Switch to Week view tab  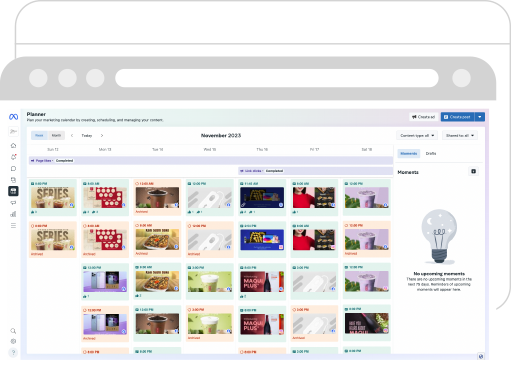(39, 135)
